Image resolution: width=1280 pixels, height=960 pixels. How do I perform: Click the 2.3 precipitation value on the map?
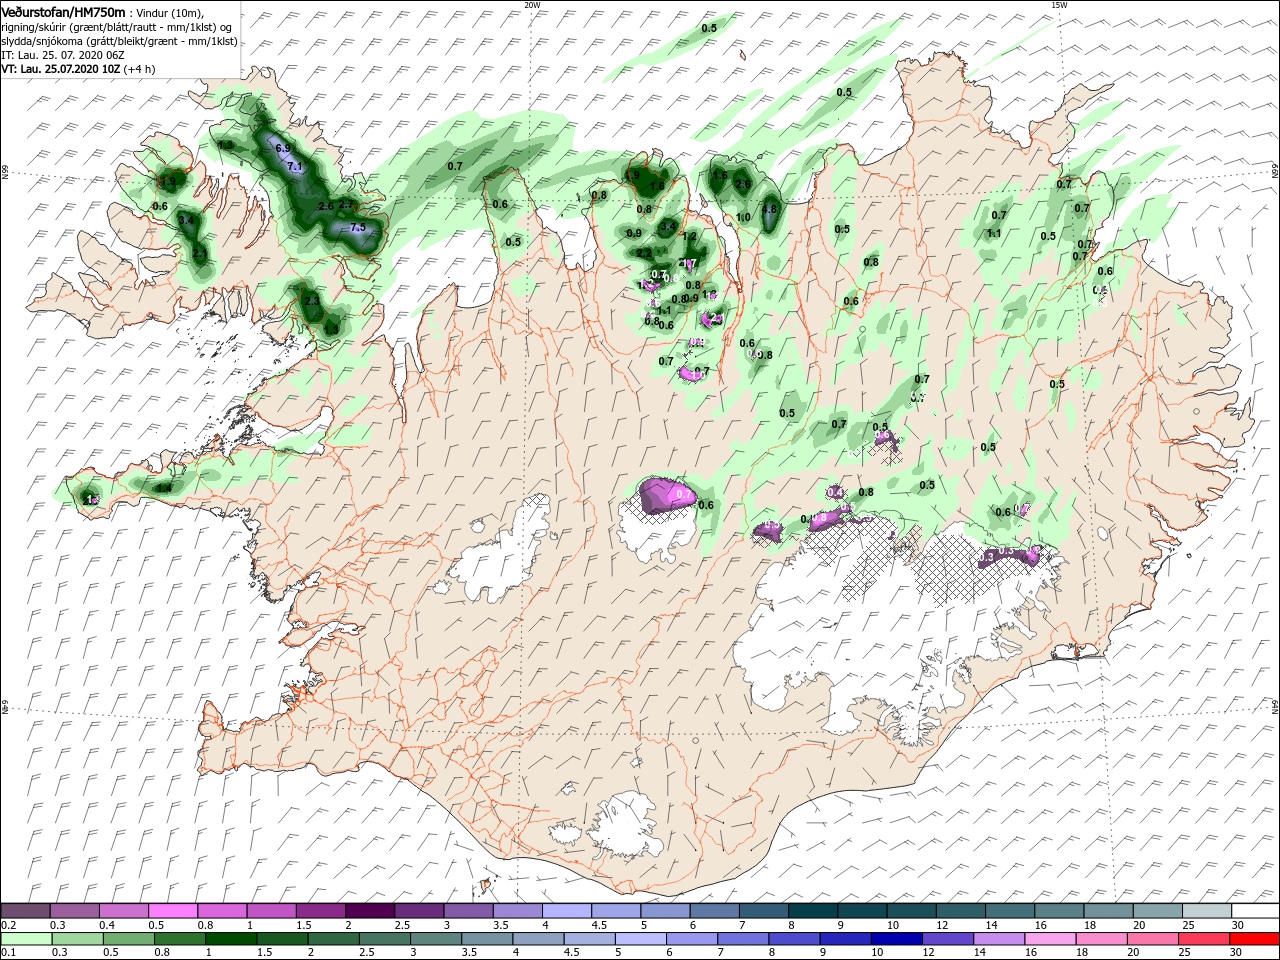coord(312,300)
